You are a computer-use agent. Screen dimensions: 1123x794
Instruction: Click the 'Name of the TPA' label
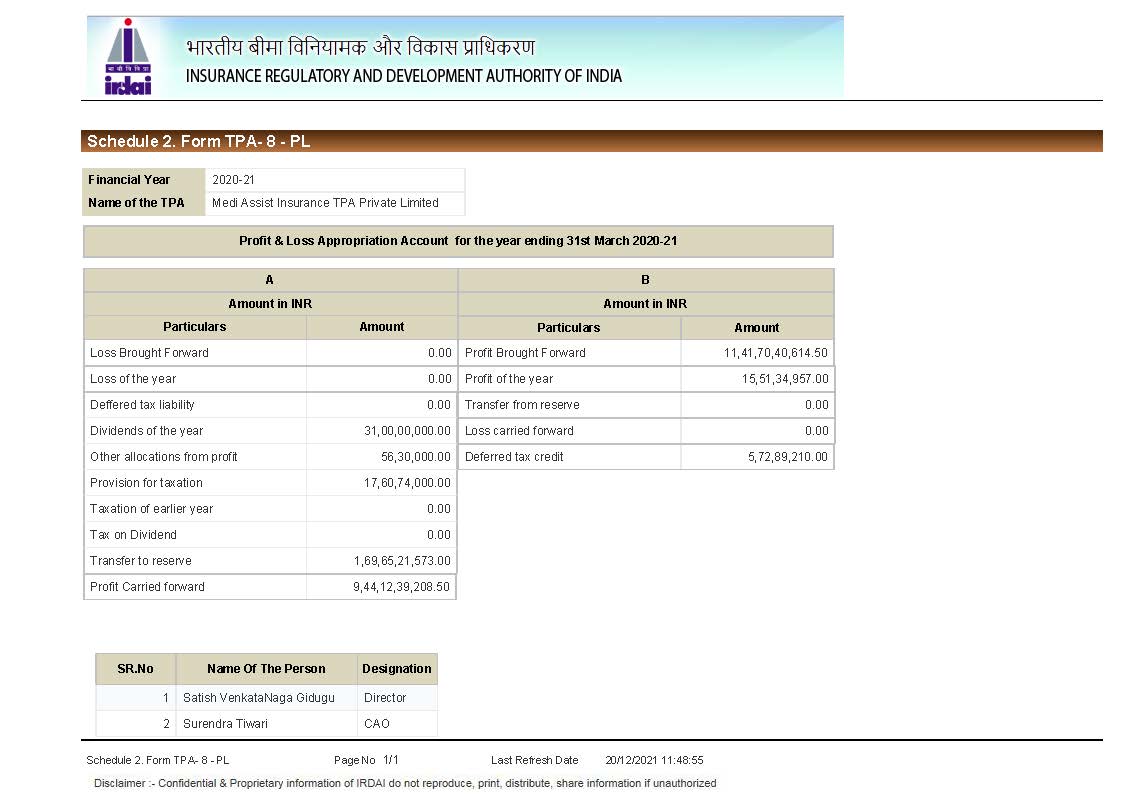[x=136, y=203]
